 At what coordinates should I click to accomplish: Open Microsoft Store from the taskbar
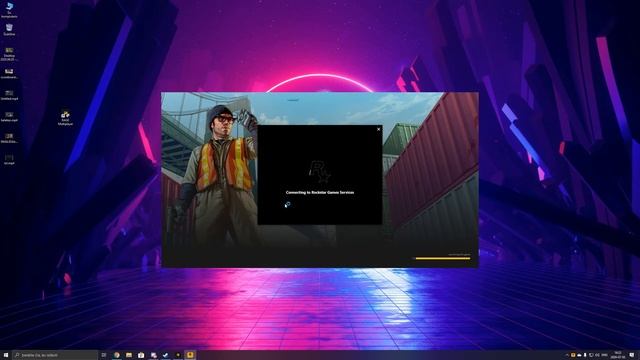pos(141,355)
